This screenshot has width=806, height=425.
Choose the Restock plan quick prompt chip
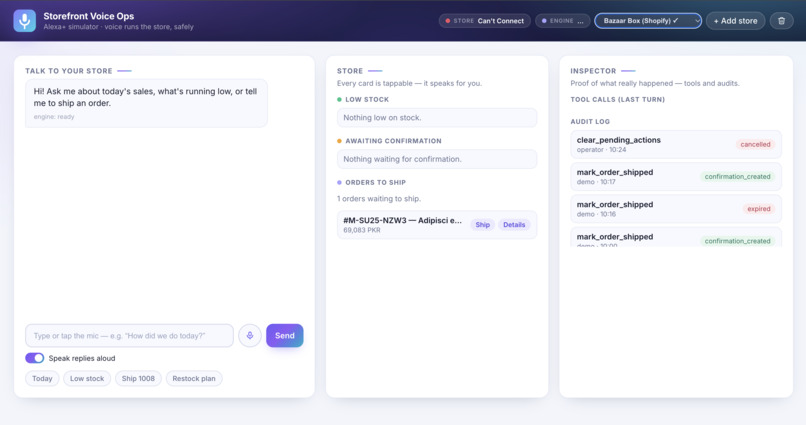click(194, 379)
